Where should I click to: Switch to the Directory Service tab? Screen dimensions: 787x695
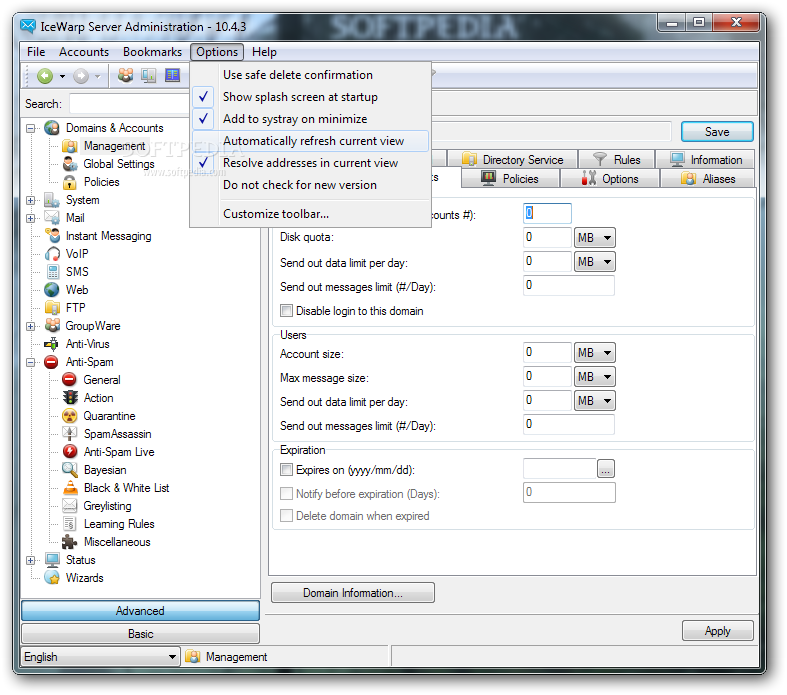513,160
